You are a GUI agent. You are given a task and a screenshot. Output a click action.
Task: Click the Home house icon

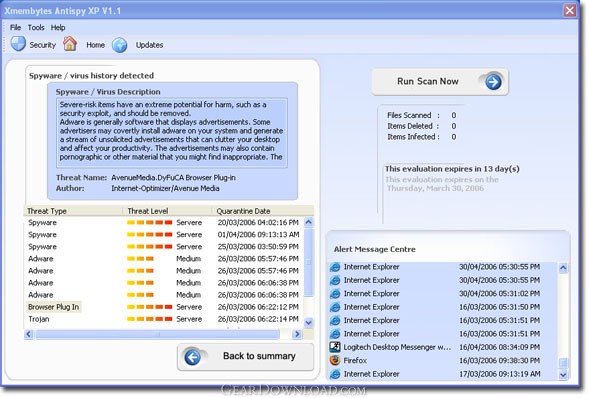70,44
